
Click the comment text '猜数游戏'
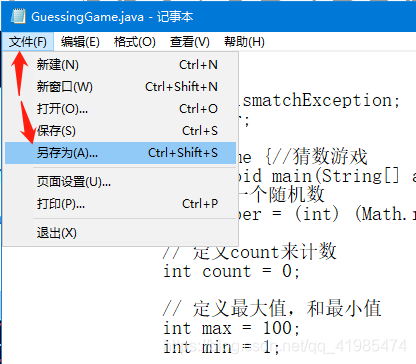pyautogui.click(x=330, y=157)
